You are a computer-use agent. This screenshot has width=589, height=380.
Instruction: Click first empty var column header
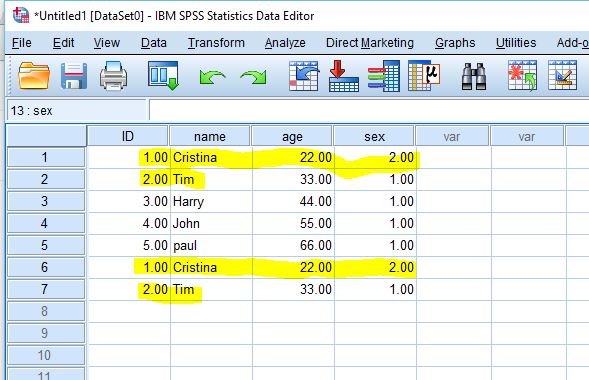coord(452,136)
